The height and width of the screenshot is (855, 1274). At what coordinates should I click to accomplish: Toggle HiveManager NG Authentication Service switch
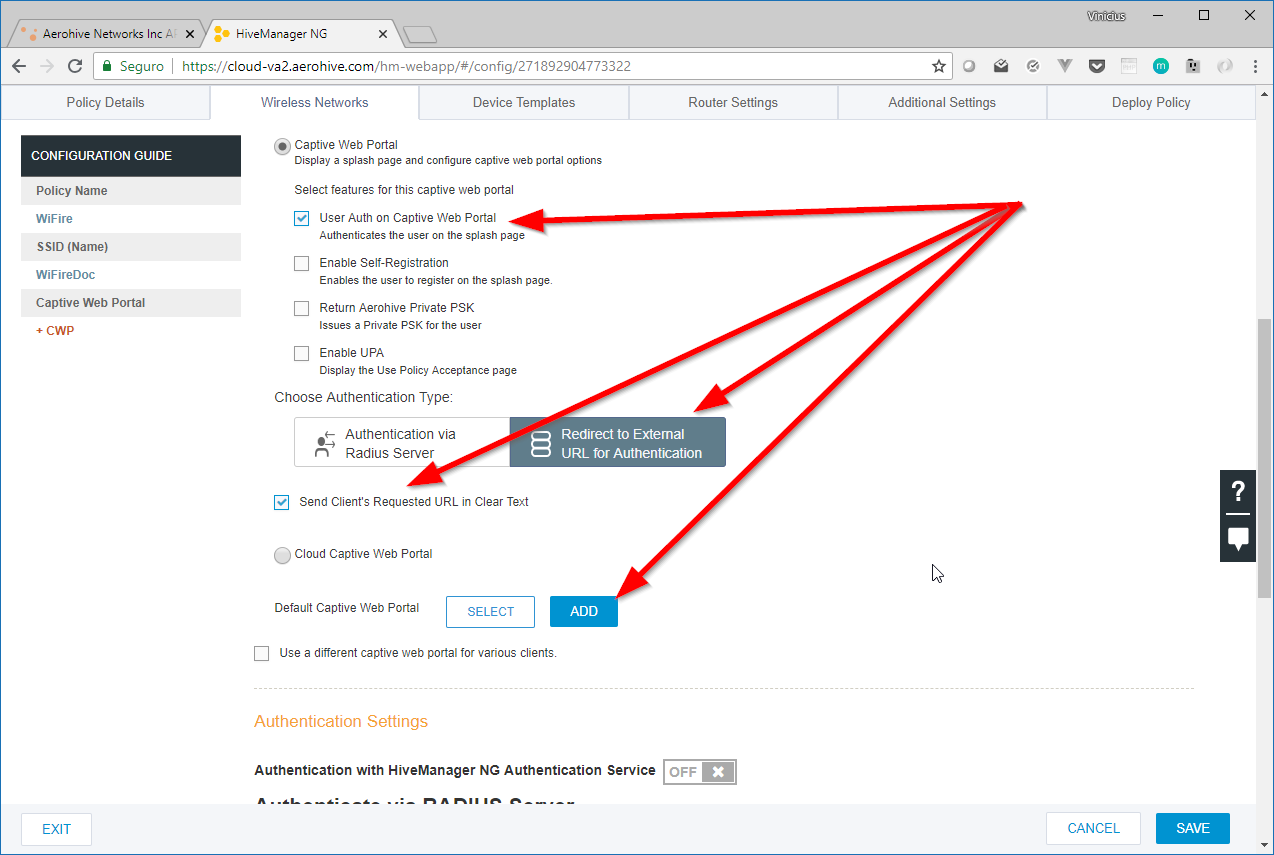pyautogui.click(x=700, y=771)
